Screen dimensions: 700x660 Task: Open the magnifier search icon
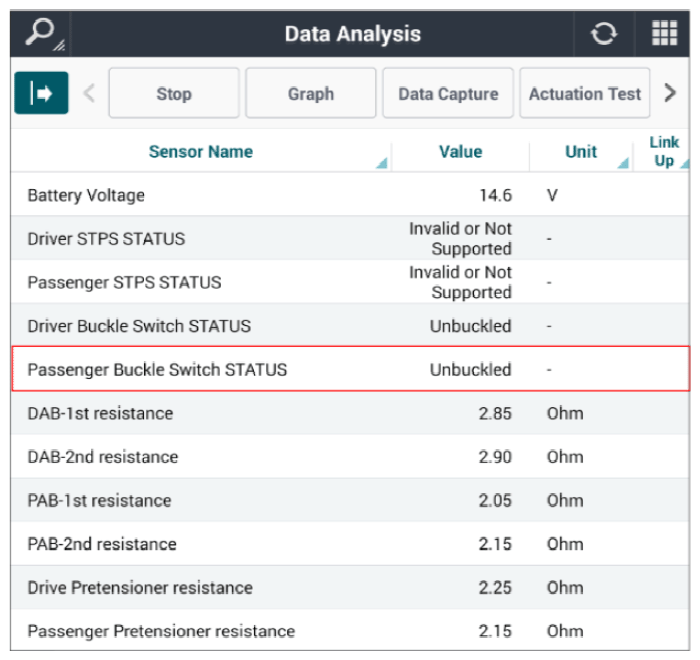pos(41,33)
